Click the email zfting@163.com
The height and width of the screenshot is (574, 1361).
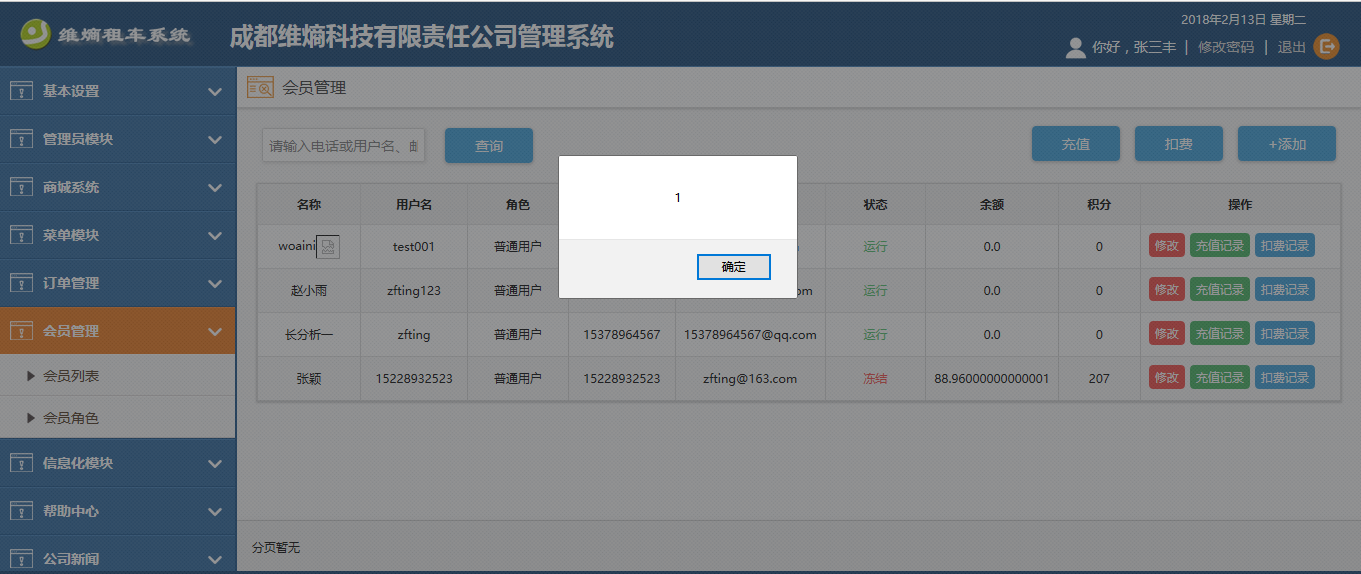(x=750, y=379)
